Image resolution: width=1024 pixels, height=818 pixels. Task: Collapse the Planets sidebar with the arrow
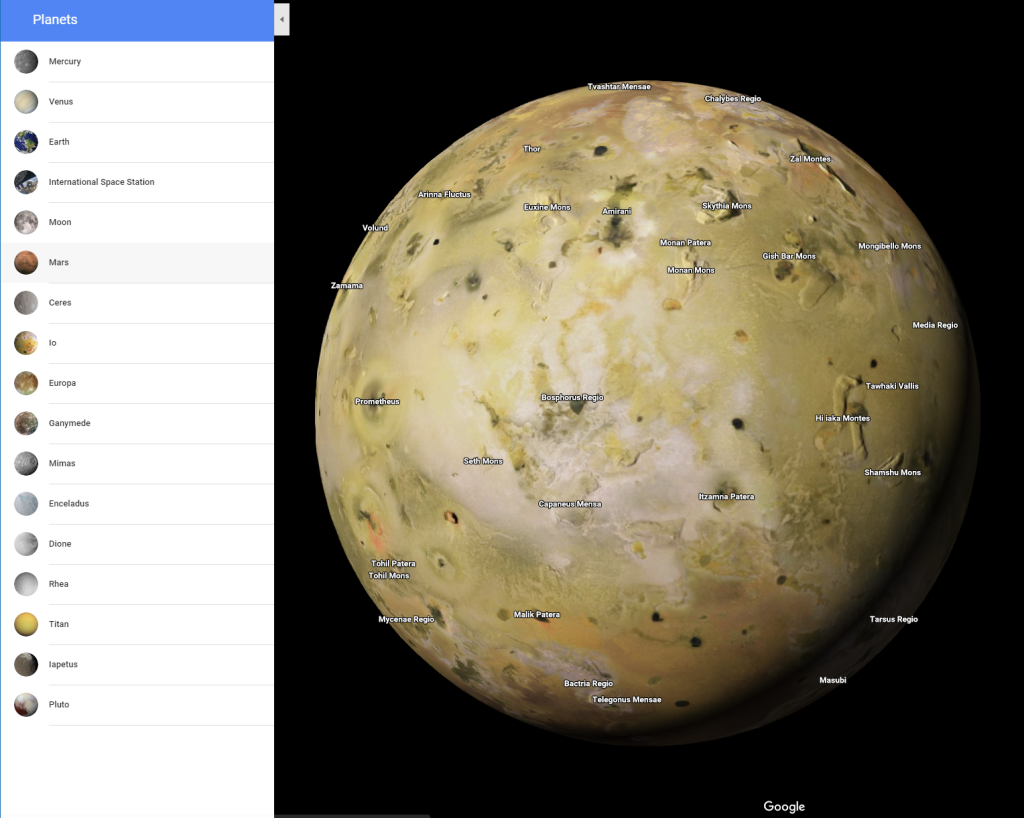[282, 19]
